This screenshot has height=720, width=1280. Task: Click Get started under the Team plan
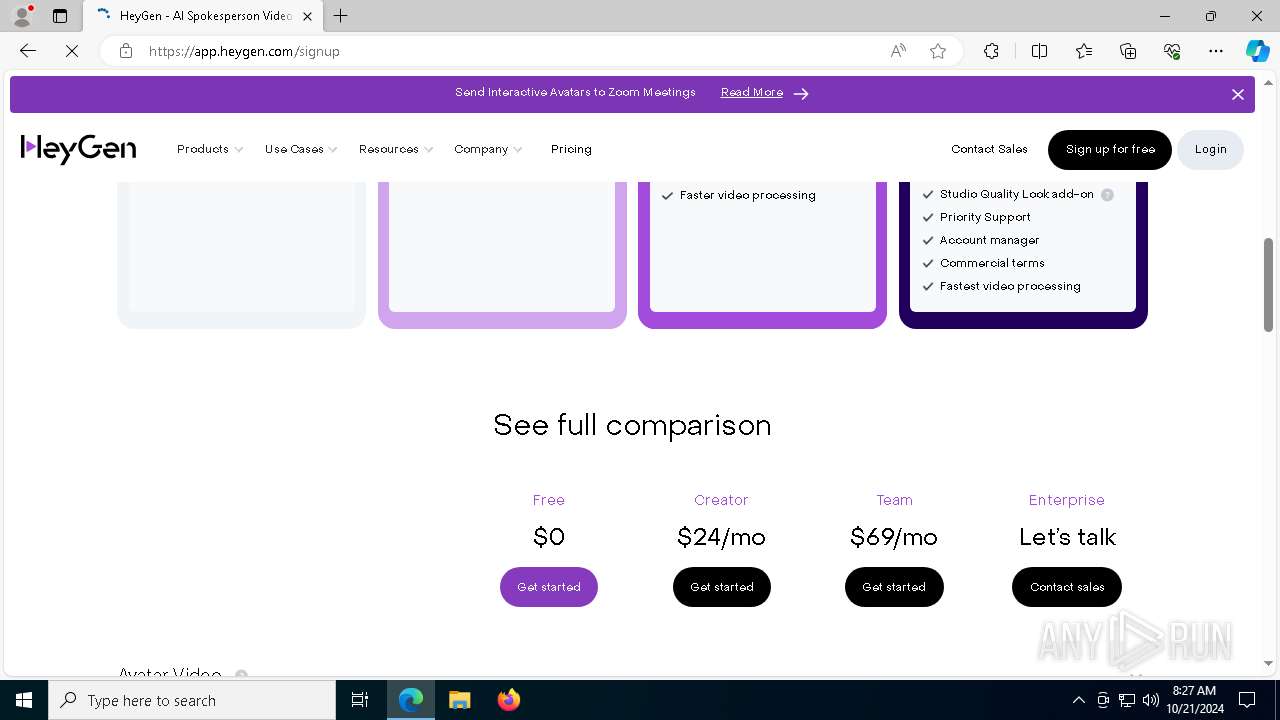coord(894,587)
